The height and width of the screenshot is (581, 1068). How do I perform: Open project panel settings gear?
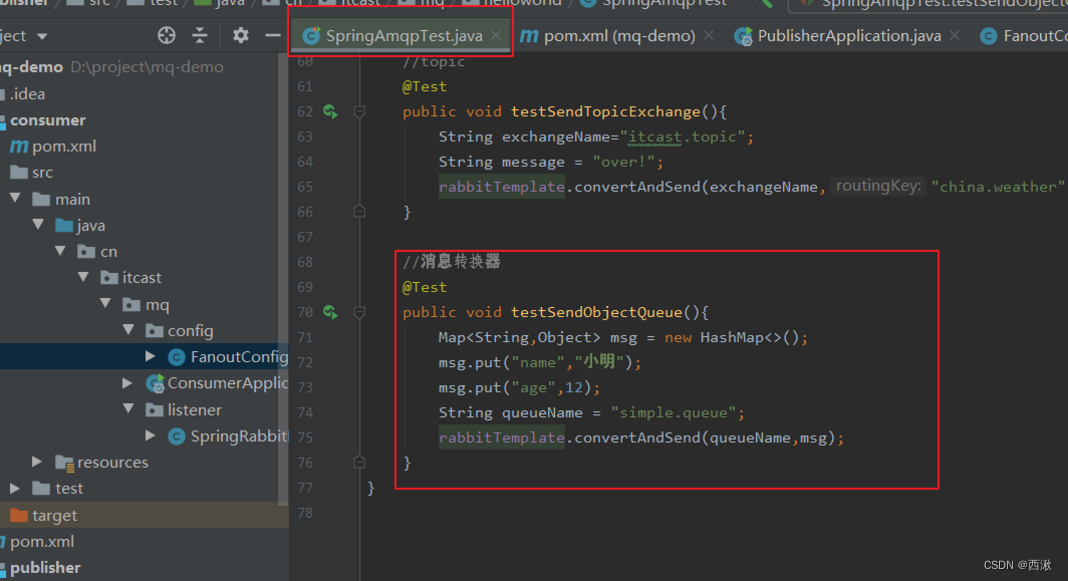point(240,35)
